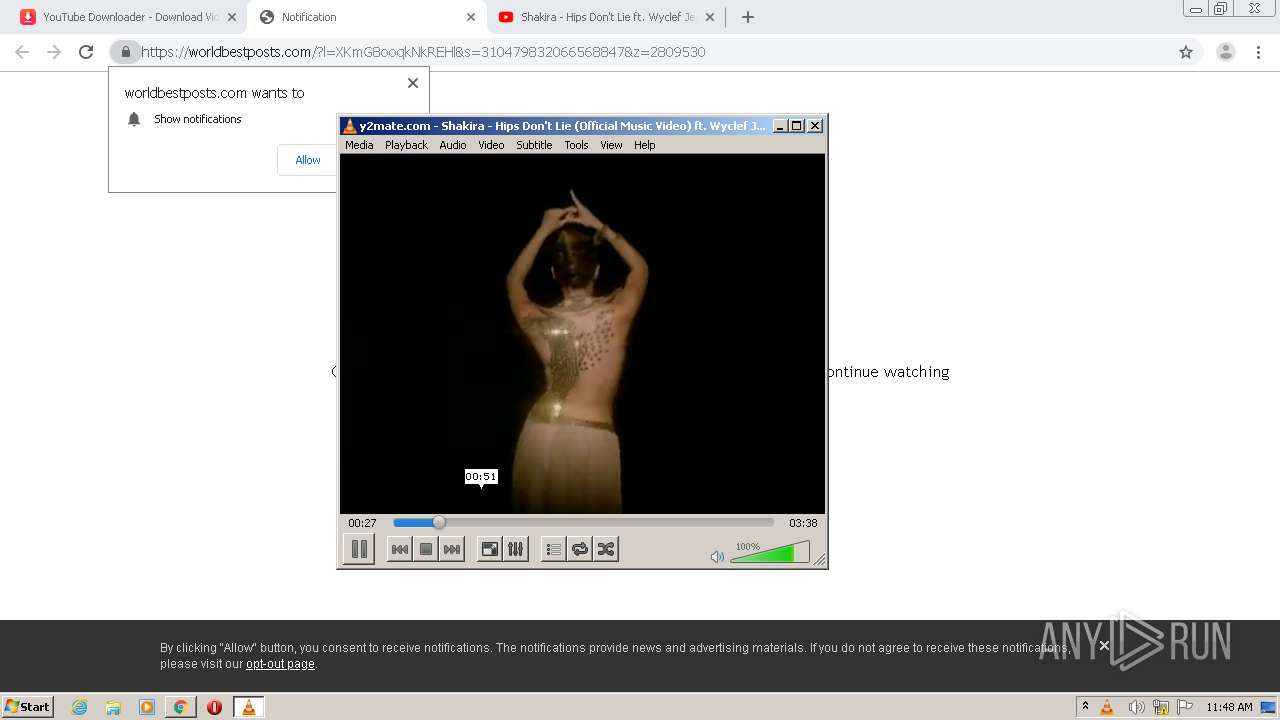Screen dimensions: 1280x720
Task: Pause playback in VLC
Action: (x=359, y=549)
